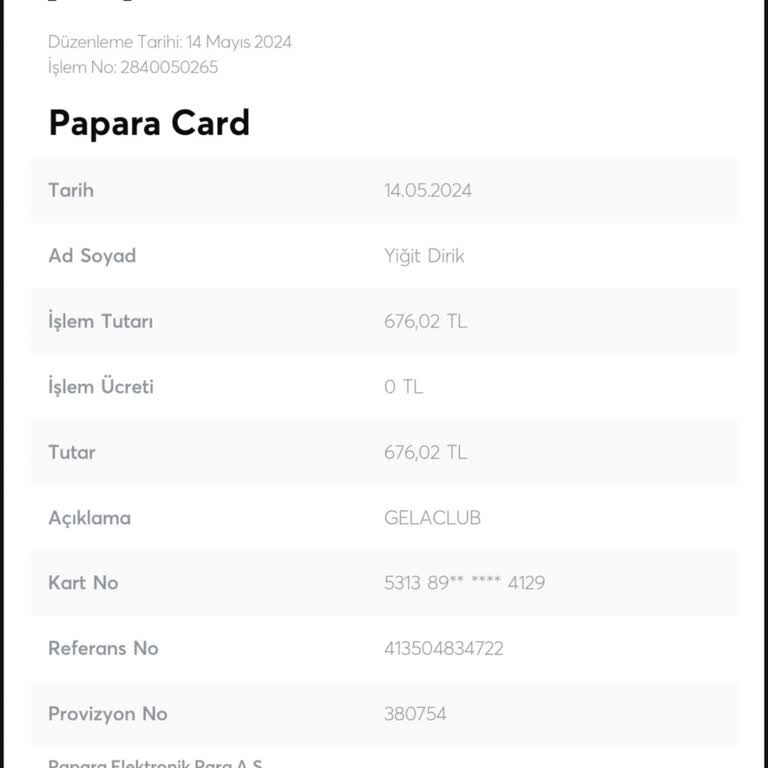
Task: Select the GELACLUB description text
Action: pyautogui.click(x=432, y=518)
